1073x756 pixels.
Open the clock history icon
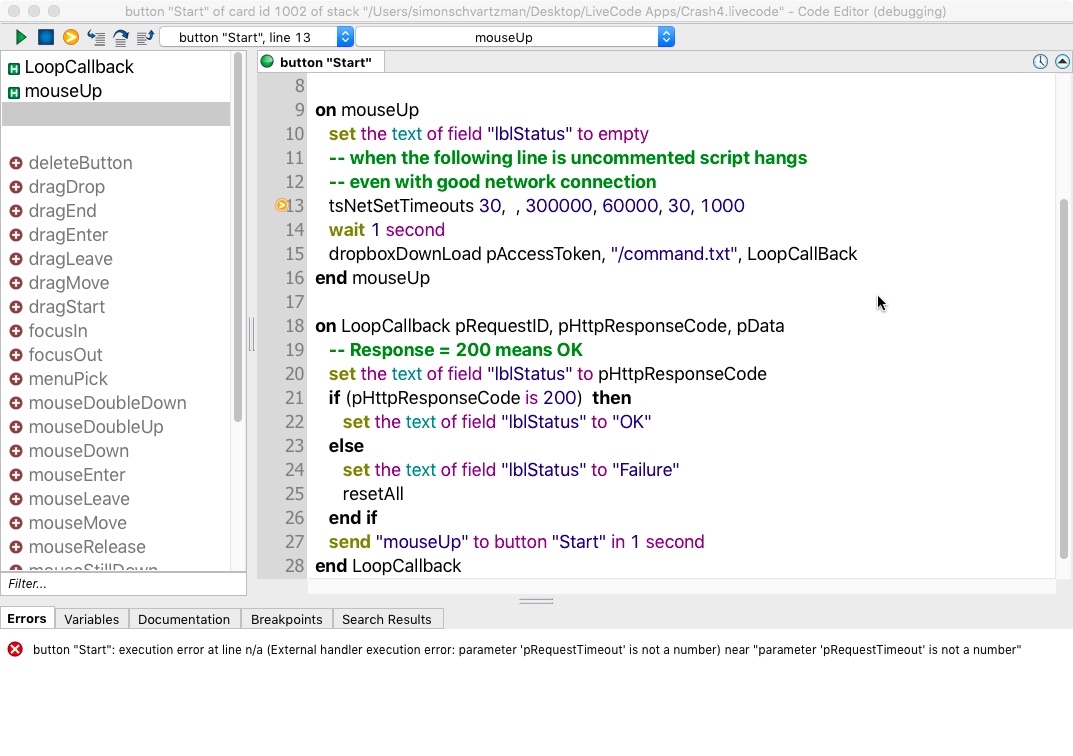coord(1040,62)
